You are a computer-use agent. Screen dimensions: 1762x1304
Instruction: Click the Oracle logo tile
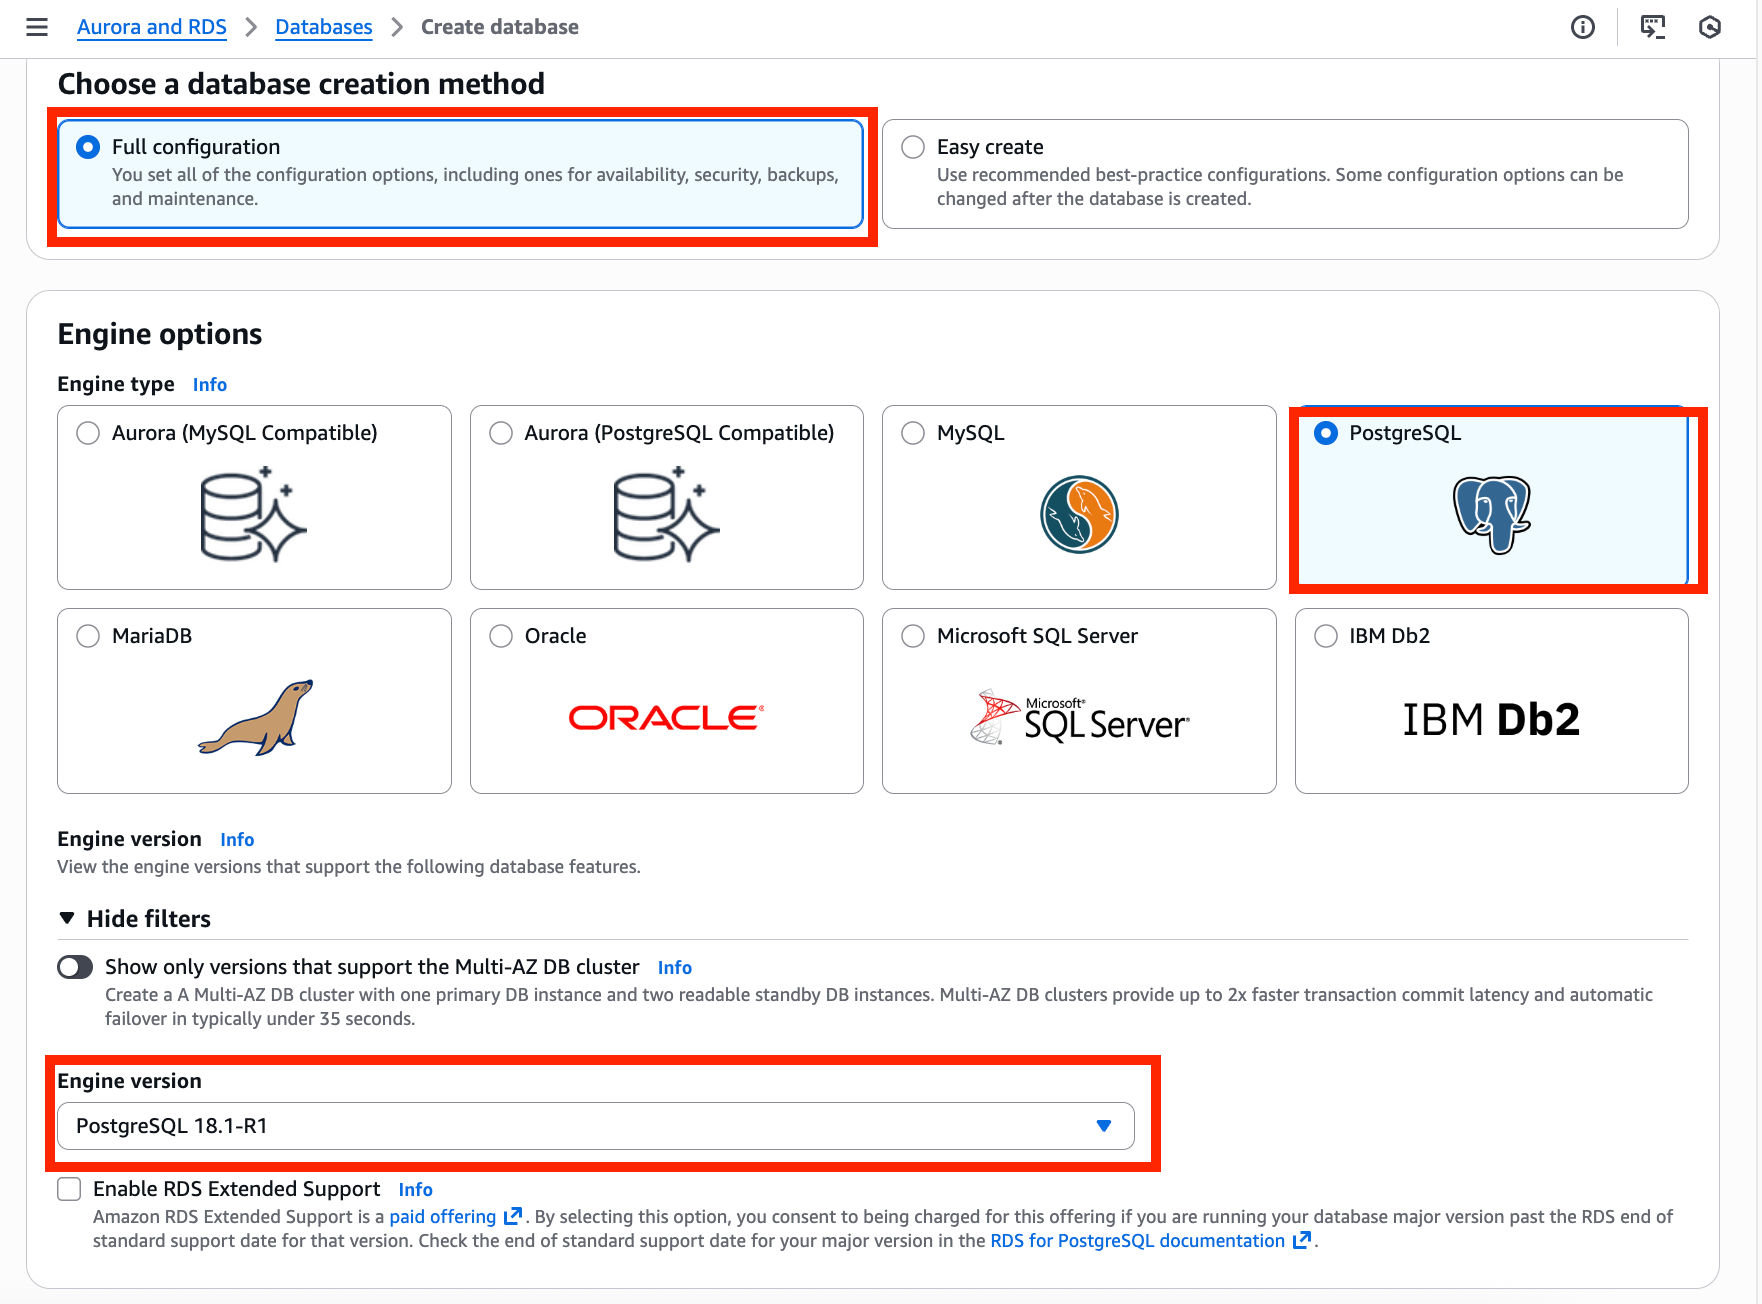coord(666,717)
